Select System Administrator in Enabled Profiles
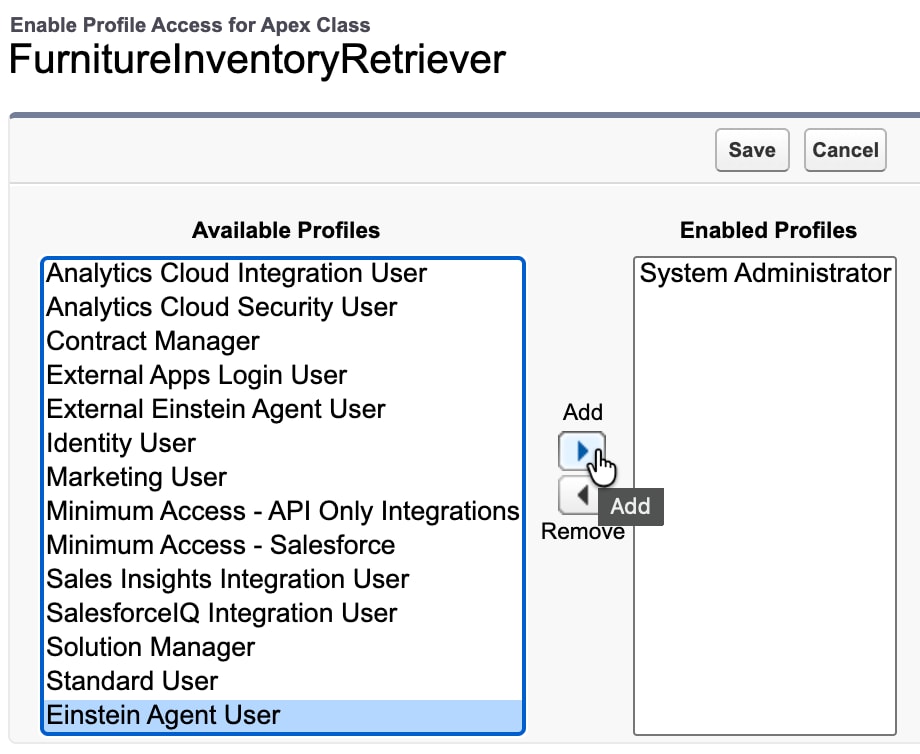 click(x=765, y=273)
